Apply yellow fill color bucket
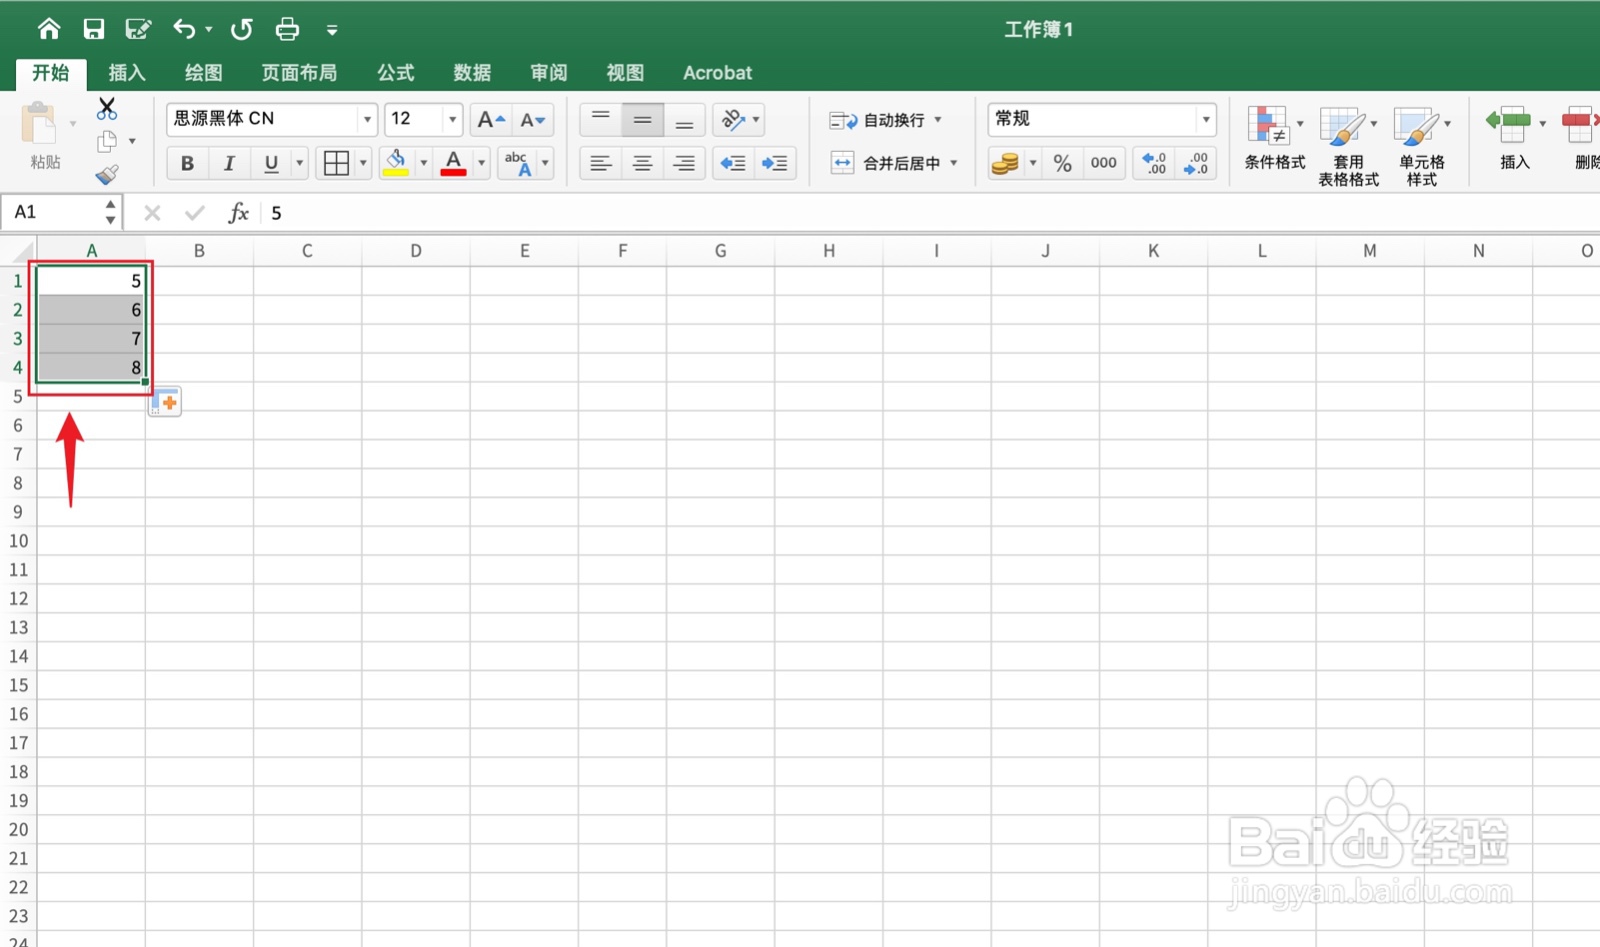Image resolution: width=1600 pixels, height=947 pixels. (397, 163)
